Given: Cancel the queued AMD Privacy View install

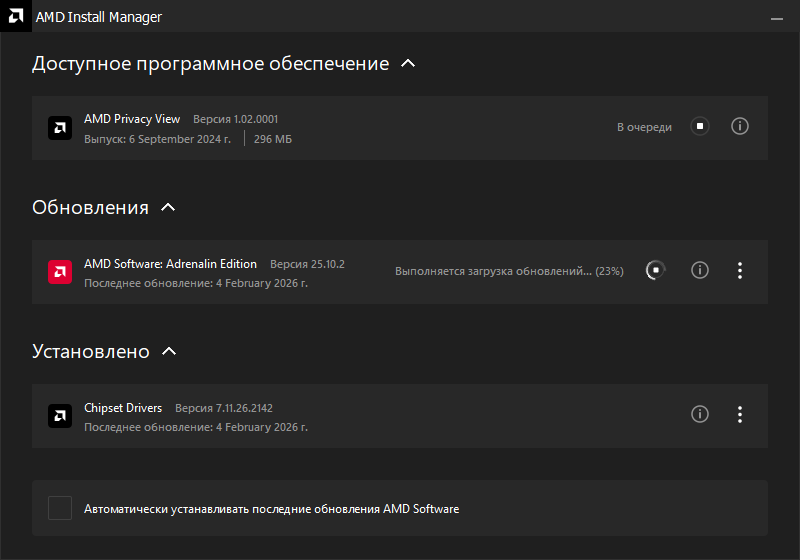Looking at the screenshot, I should point(700,126).
